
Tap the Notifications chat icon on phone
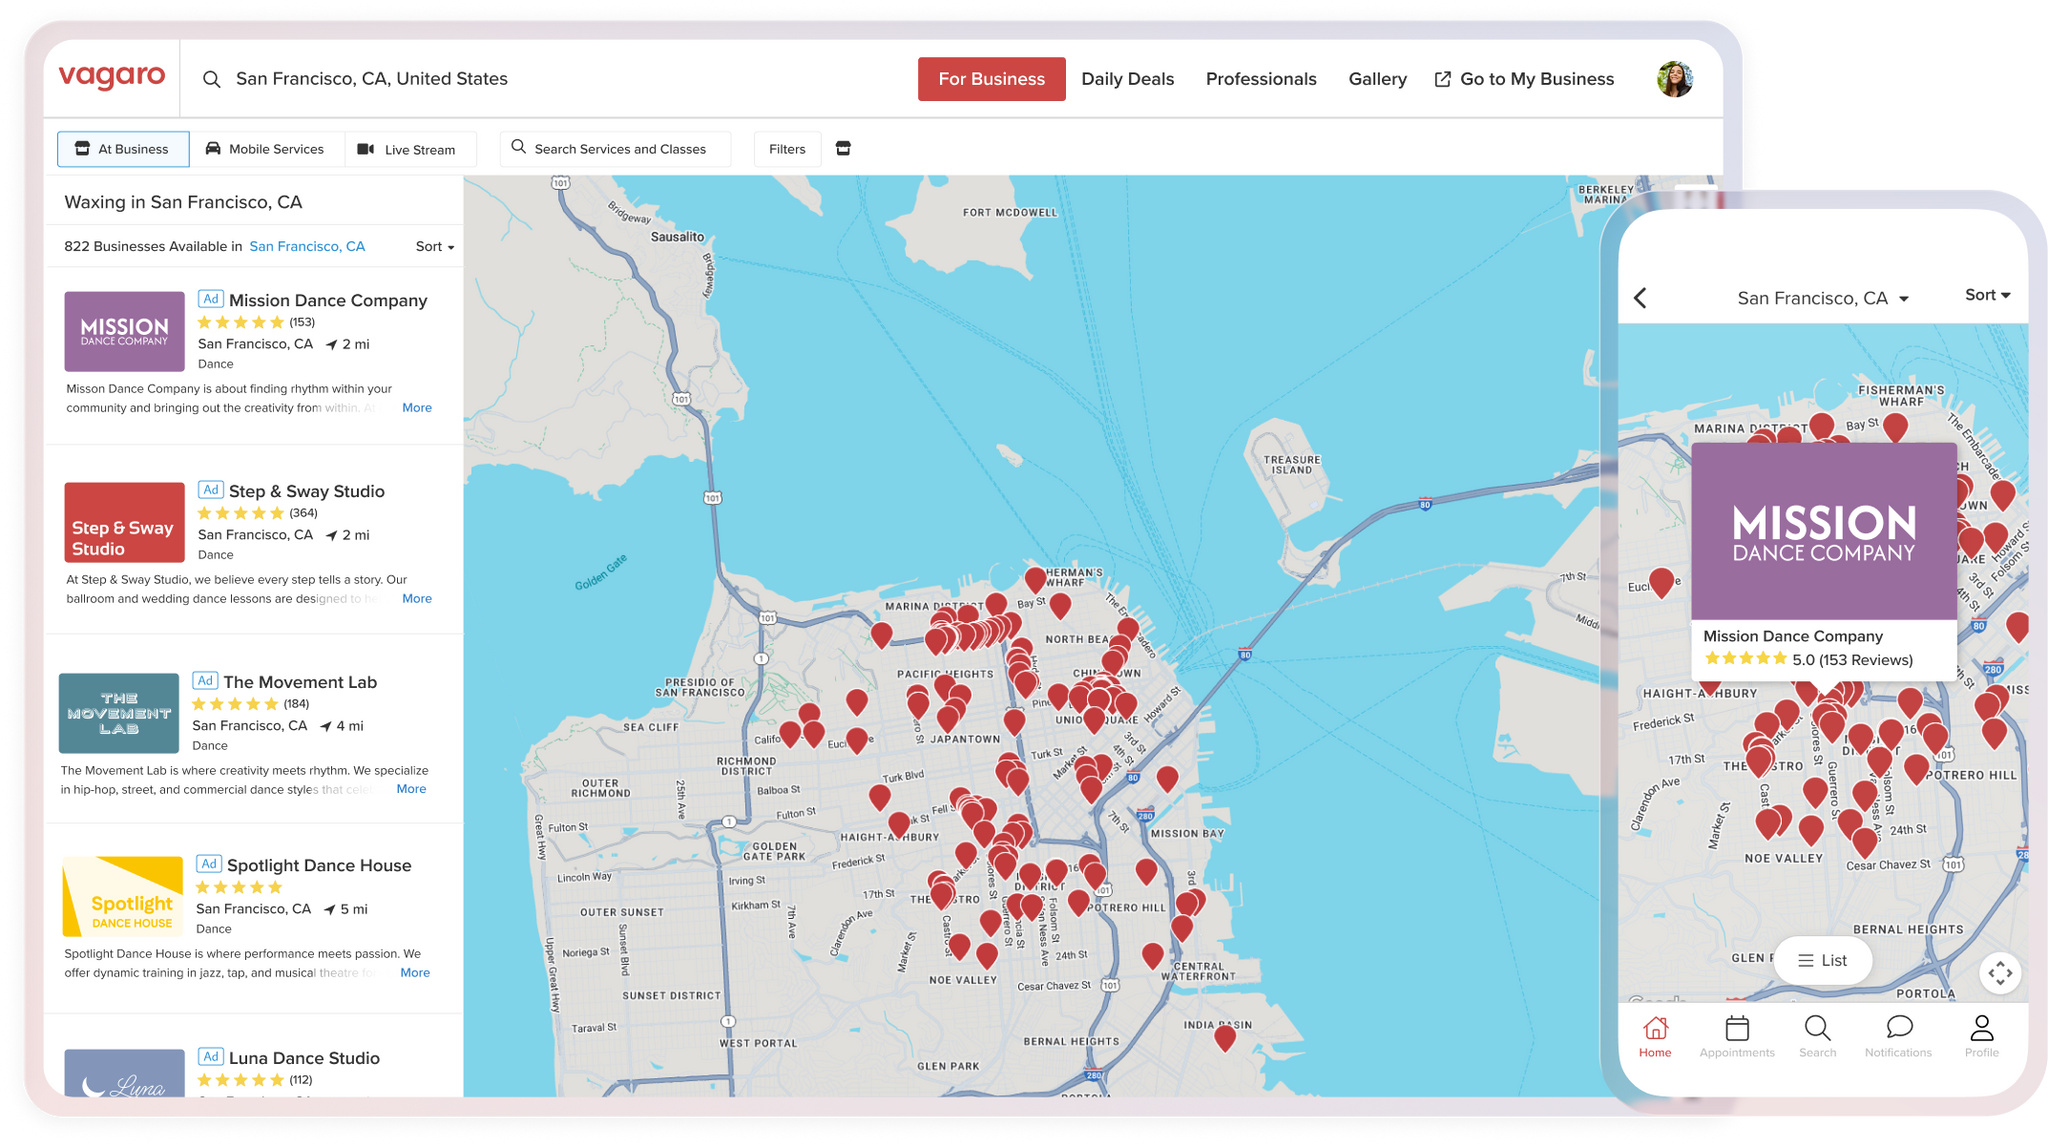pyautogui.click(x=1899, y=1028)
